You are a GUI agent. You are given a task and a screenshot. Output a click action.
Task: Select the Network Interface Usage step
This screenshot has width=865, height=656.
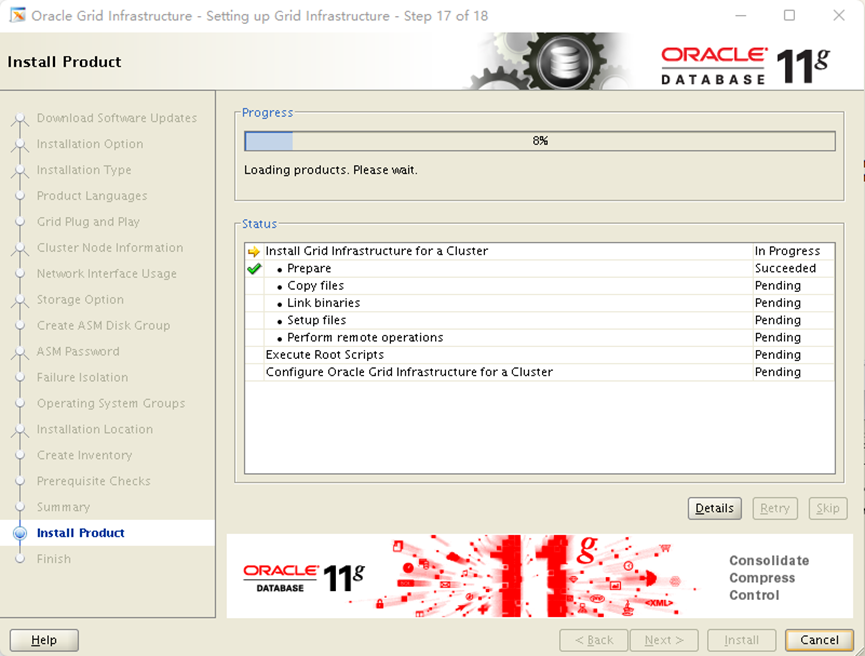(x=106, y=274)
